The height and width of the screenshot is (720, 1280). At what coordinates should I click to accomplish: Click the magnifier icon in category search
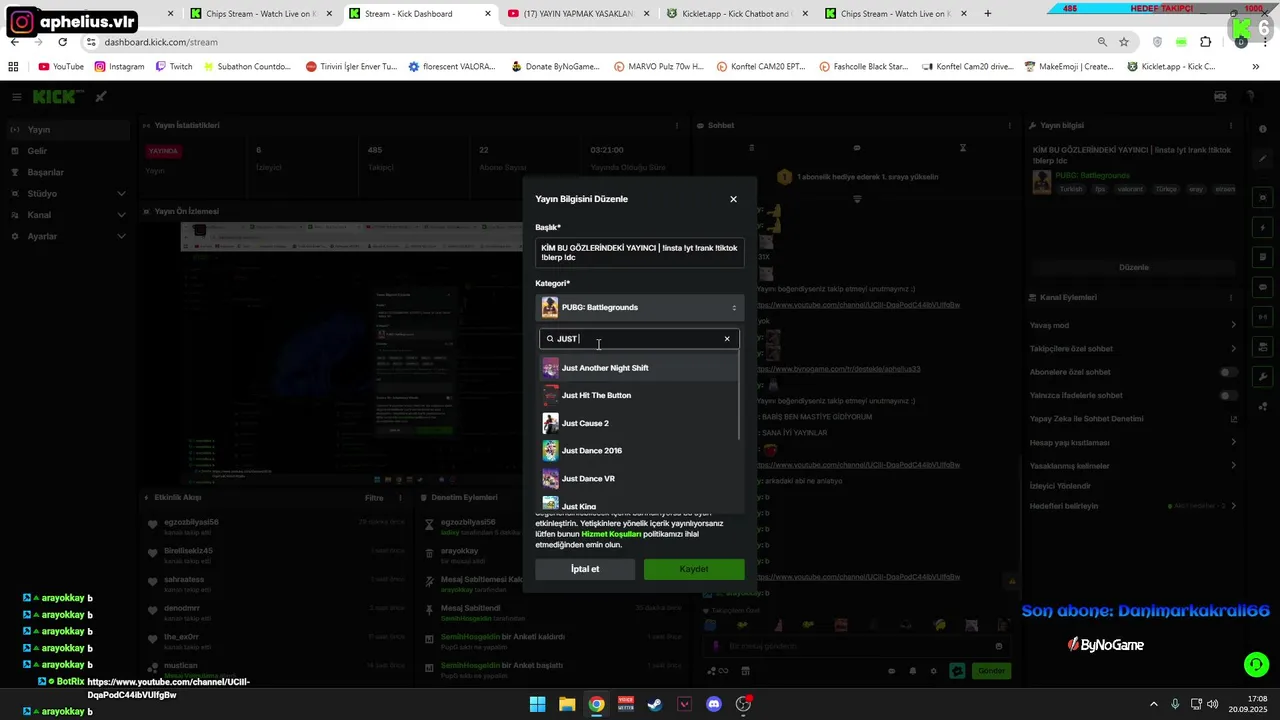[550, 339]
